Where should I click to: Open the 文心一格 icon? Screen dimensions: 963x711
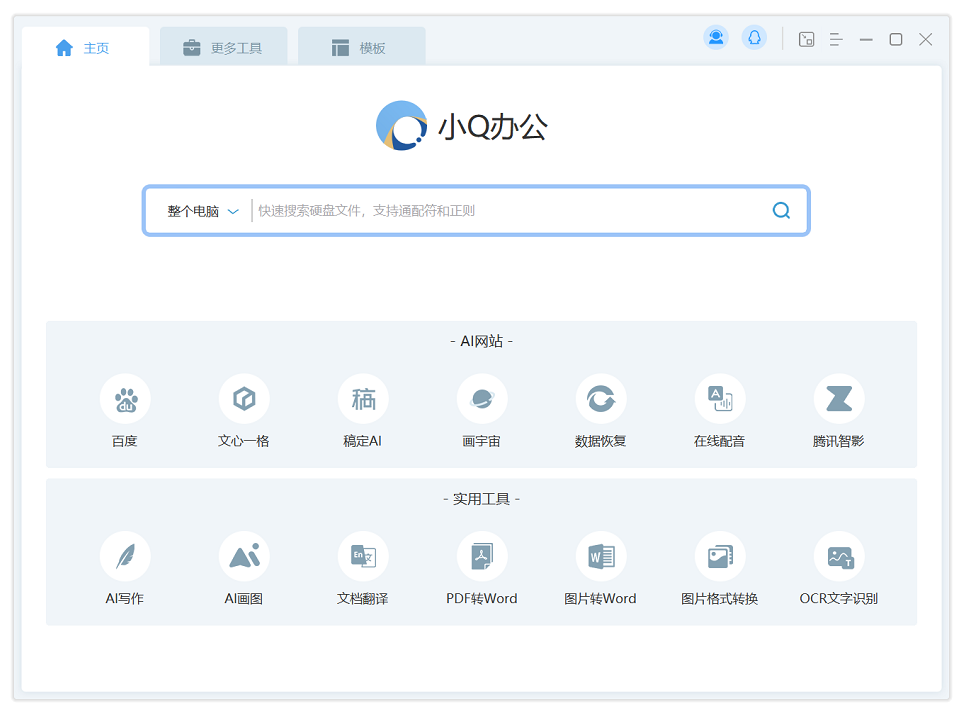pos(244,399)
